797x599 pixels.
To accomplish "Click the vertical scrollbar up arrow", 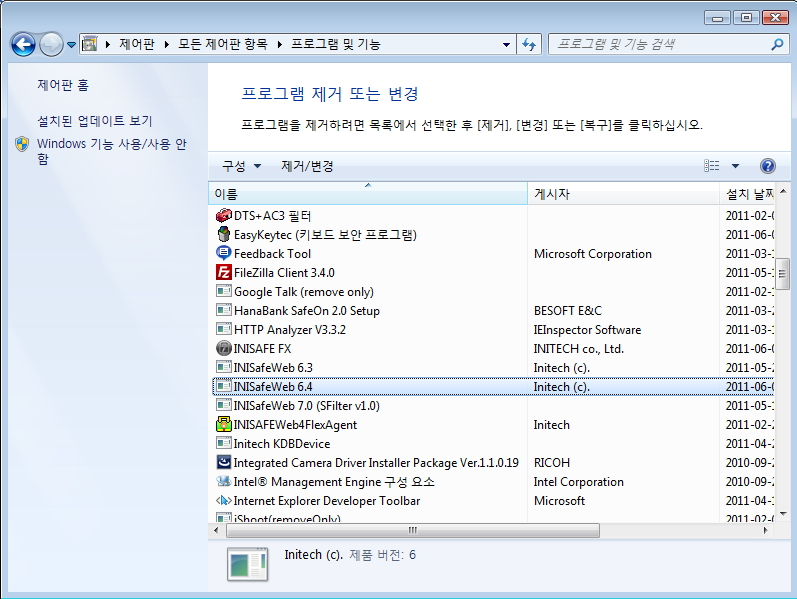I will pyautogui.click(x=783, y=191).
